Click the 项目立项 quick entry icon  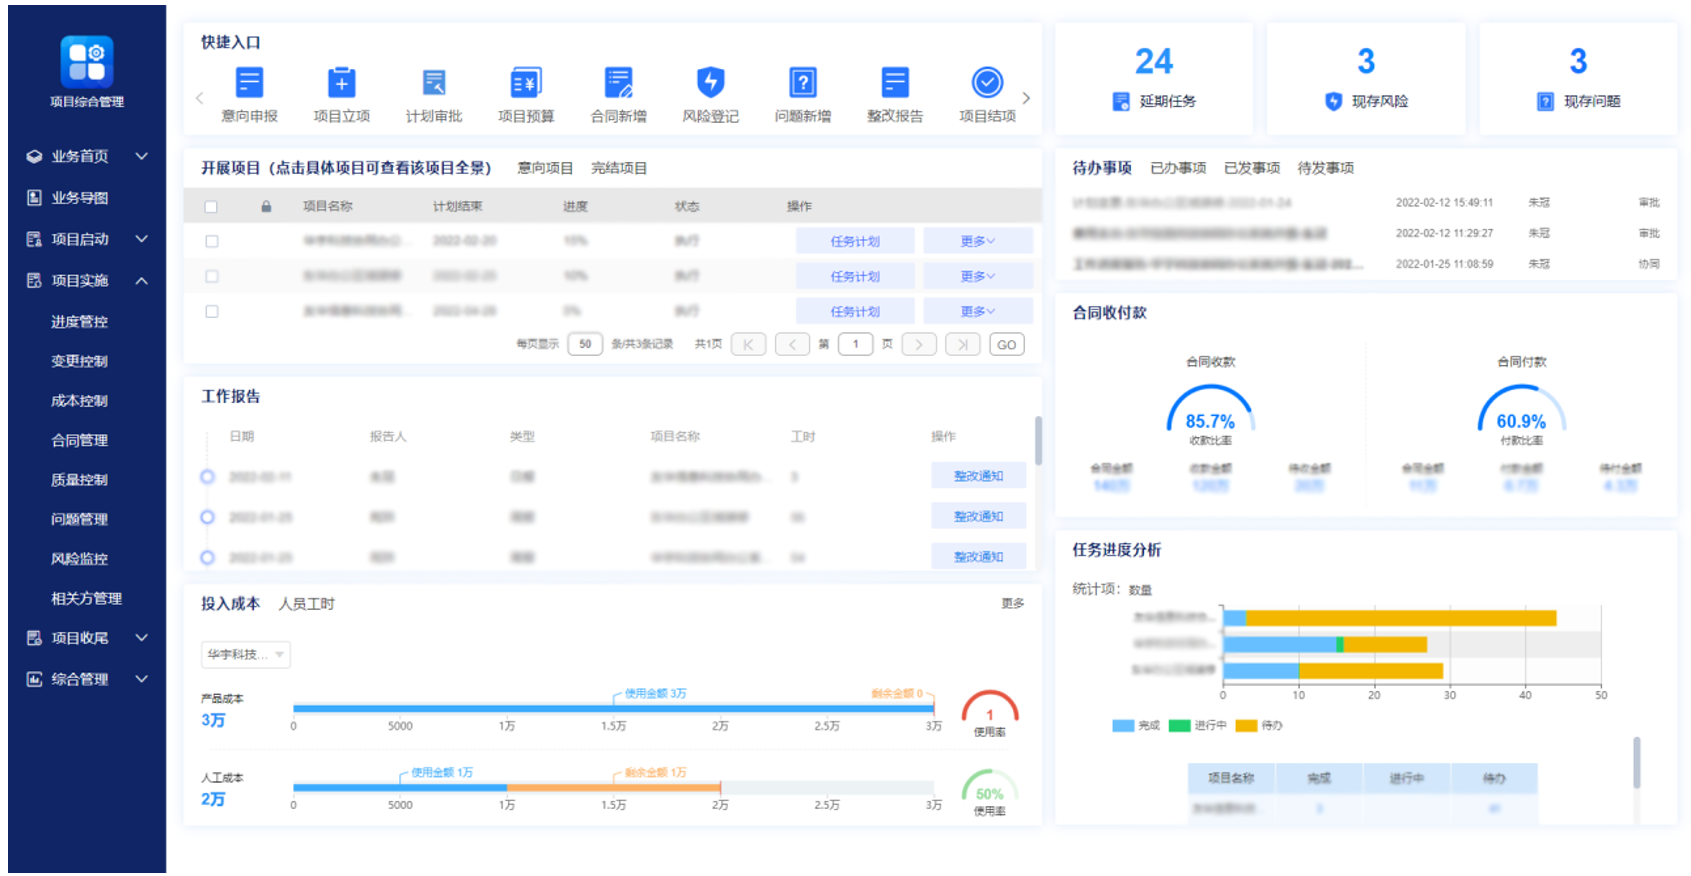click(341, 82)
